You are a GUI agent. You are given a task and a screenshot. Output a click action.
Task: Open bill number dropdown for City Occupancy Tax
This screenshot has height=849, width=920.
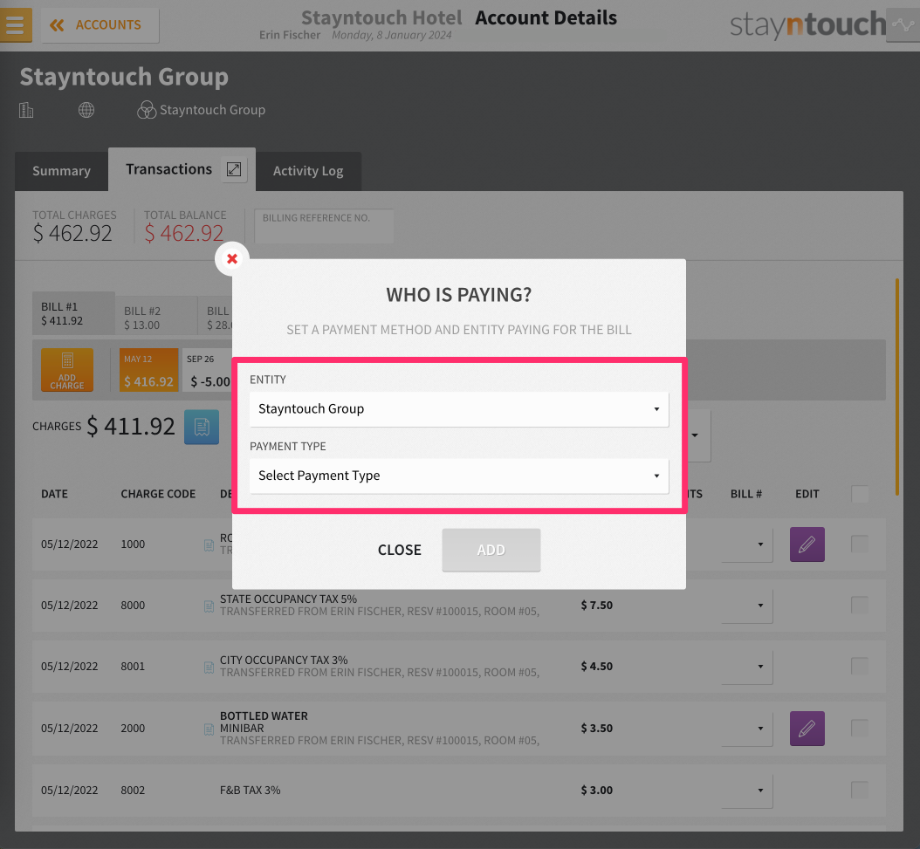[x=747, y=667]
